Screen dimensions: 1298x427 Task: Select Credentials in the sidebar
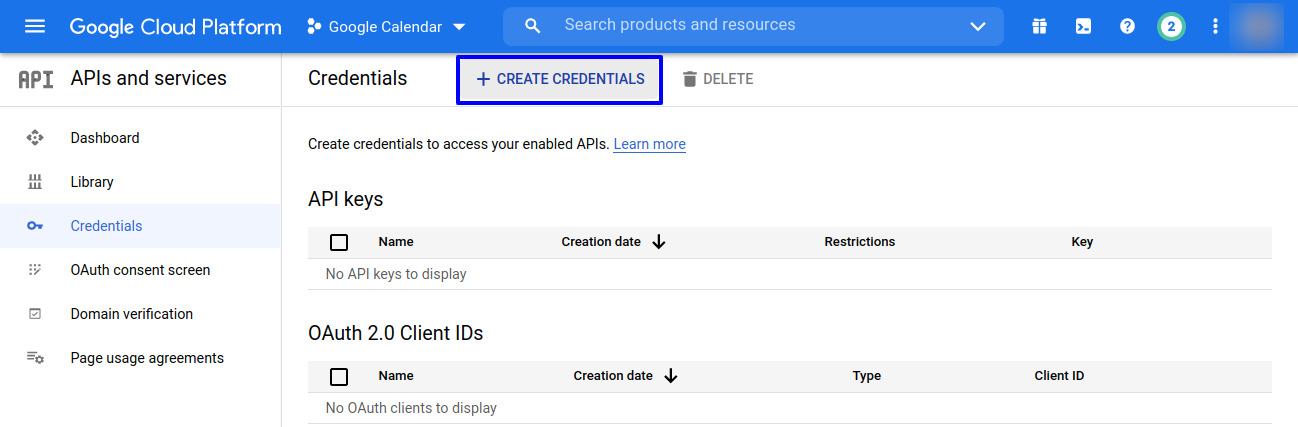click(x=140, y=226)
